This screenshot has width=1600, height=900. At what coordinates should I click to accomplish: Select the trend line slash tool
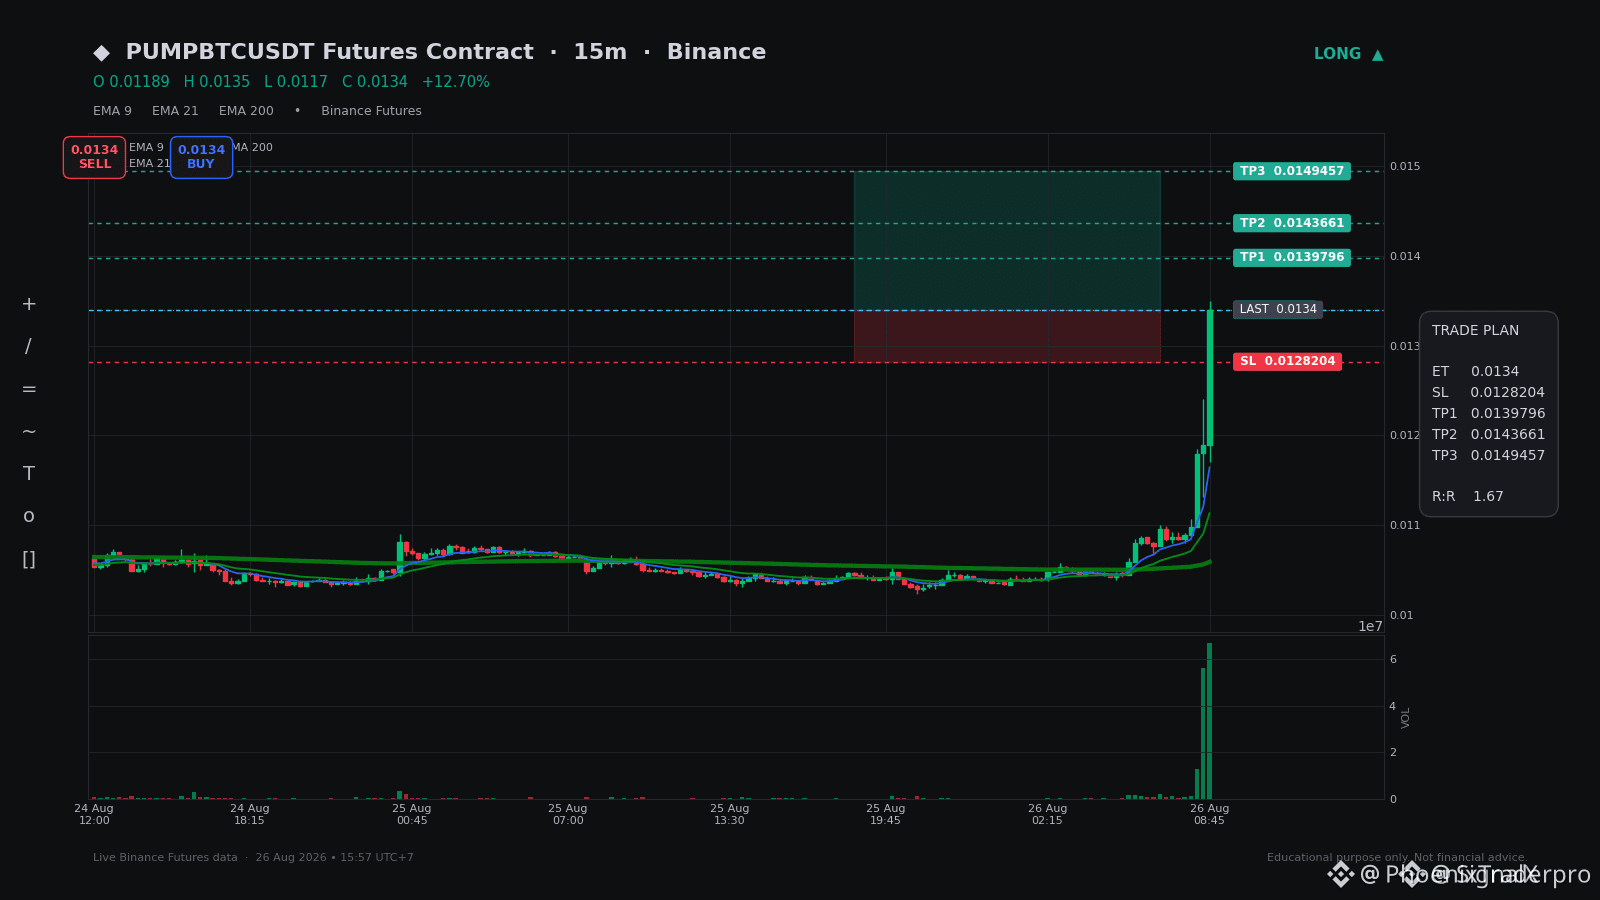28,347
